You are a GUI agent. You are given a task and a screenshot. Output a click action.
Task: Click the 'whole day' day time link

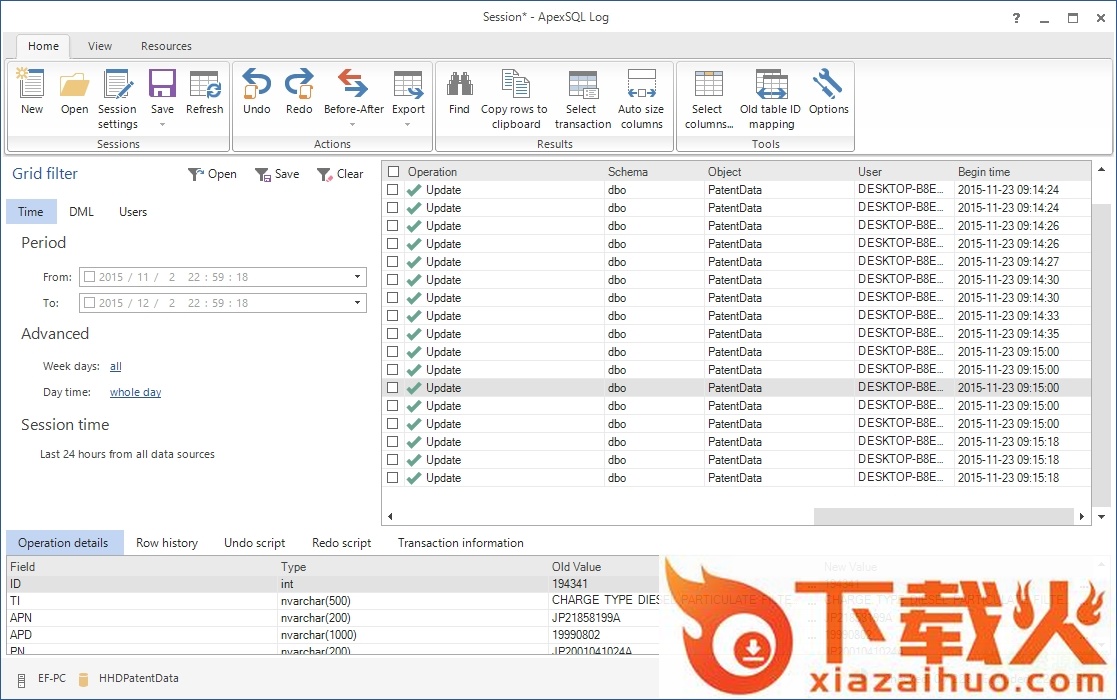[x=135, y=392]
